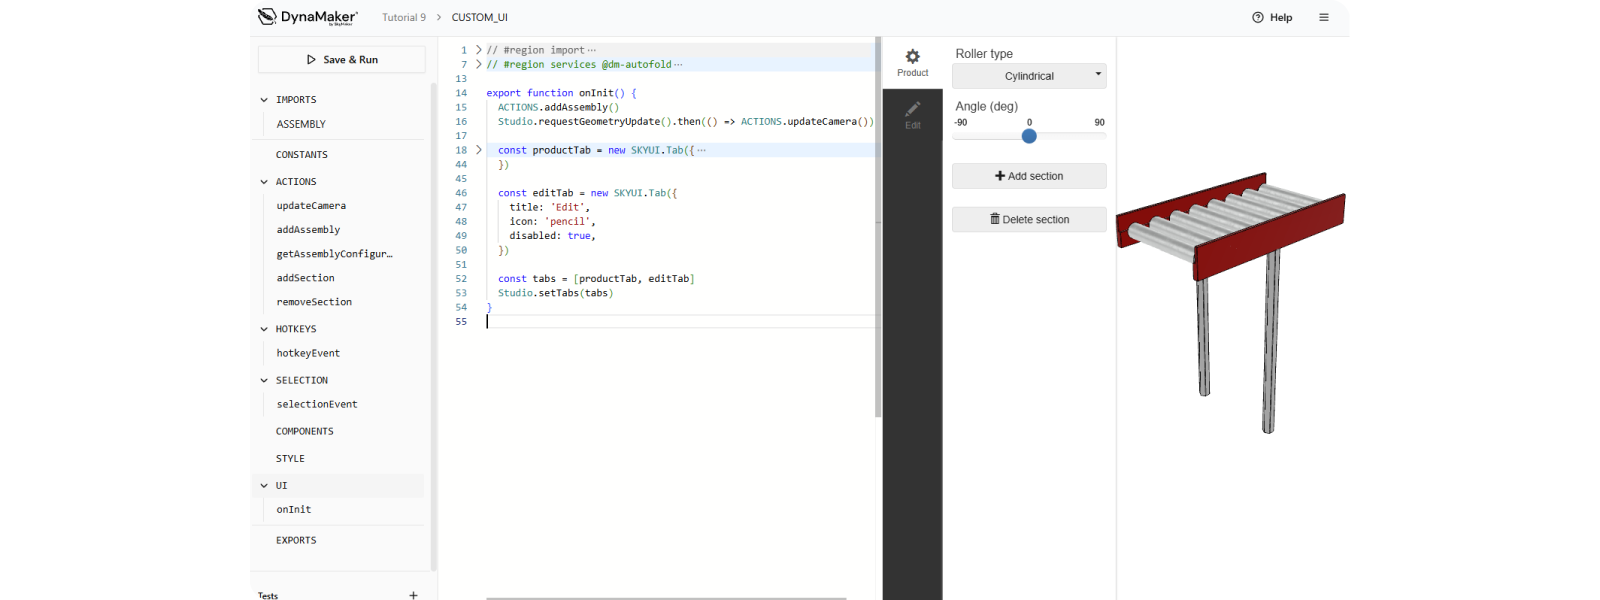Open the CONSTANTS section
1600x600 pixels.
302,155
